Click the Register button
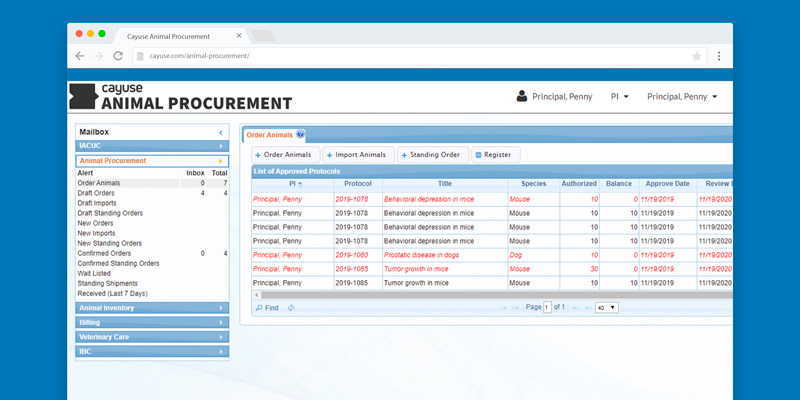The width and height of the screenshot is (800, 400). 496,155
